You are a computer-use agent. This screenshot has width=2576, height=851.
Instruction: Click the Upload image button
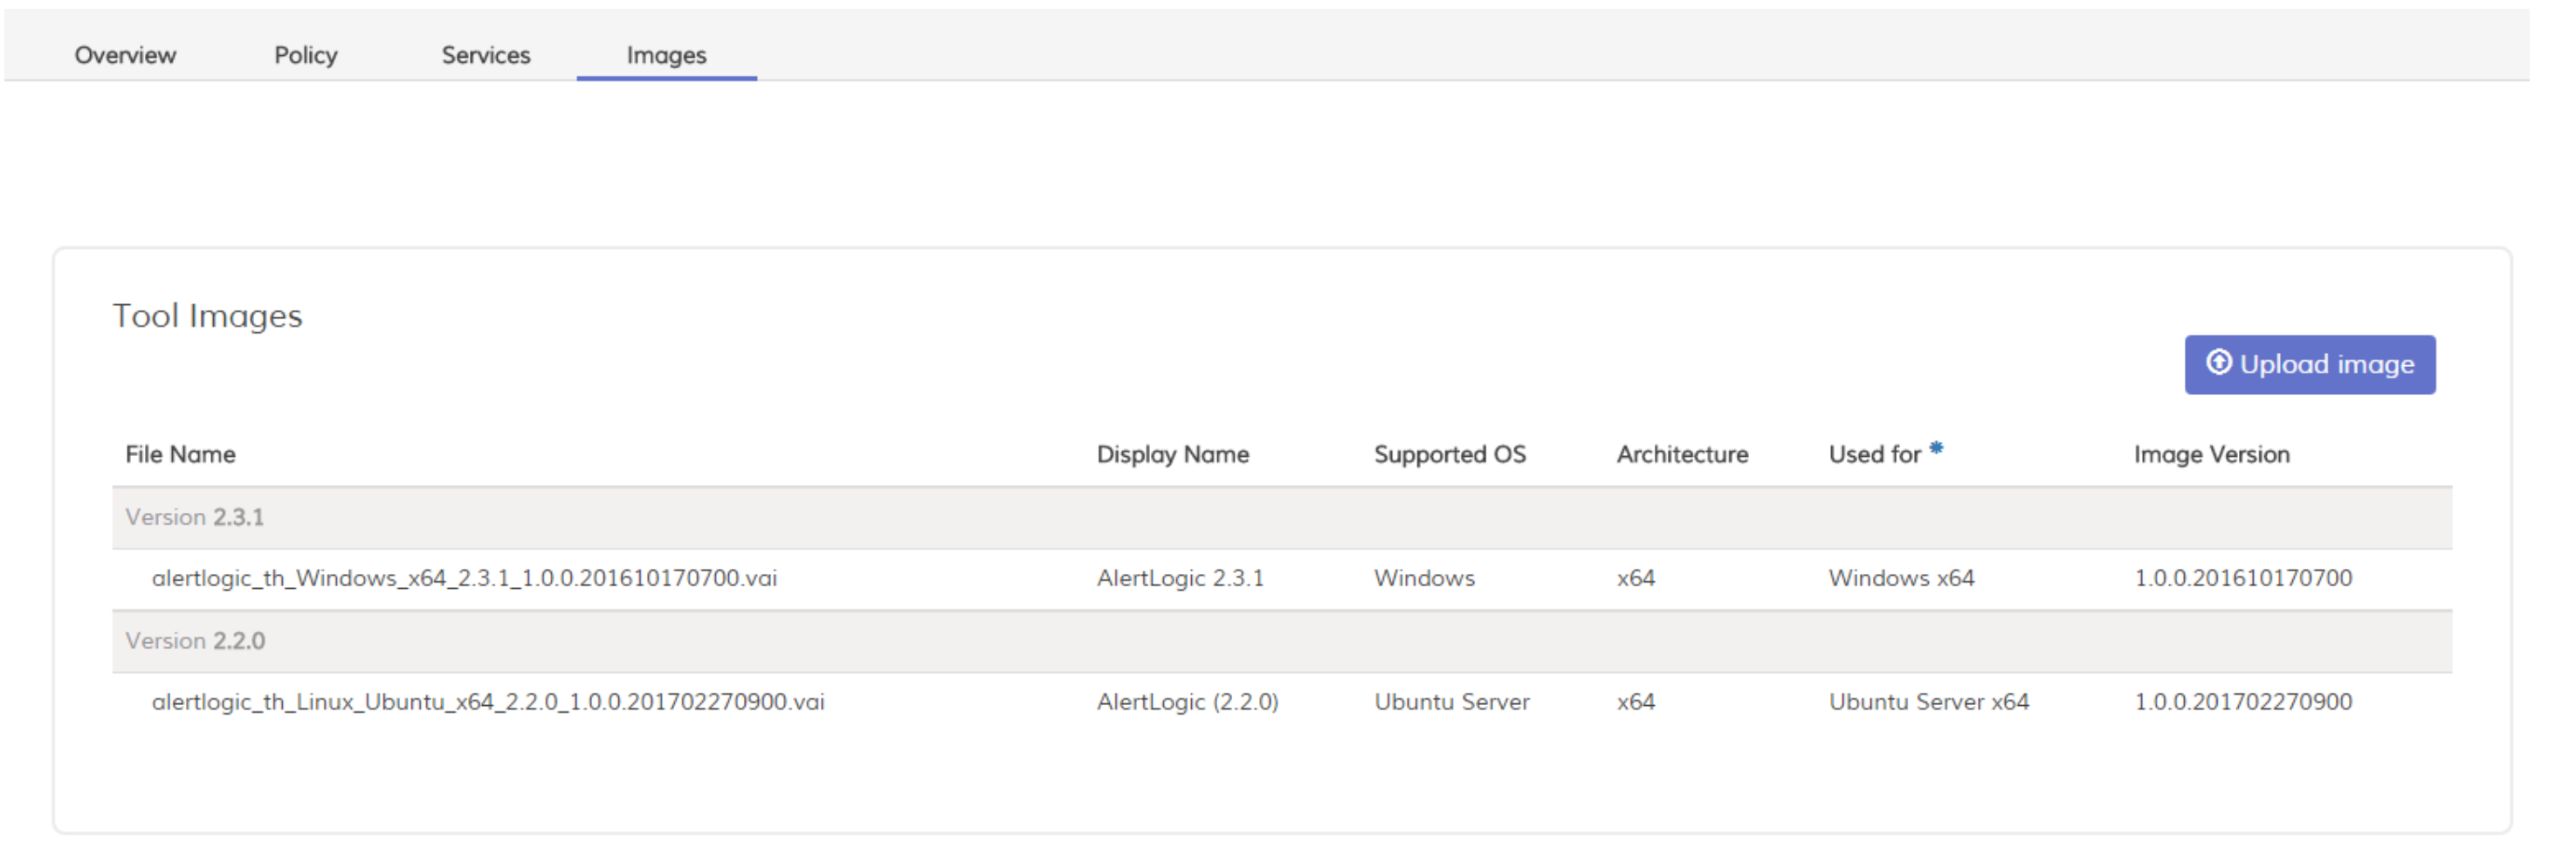tap(2309, 364)
